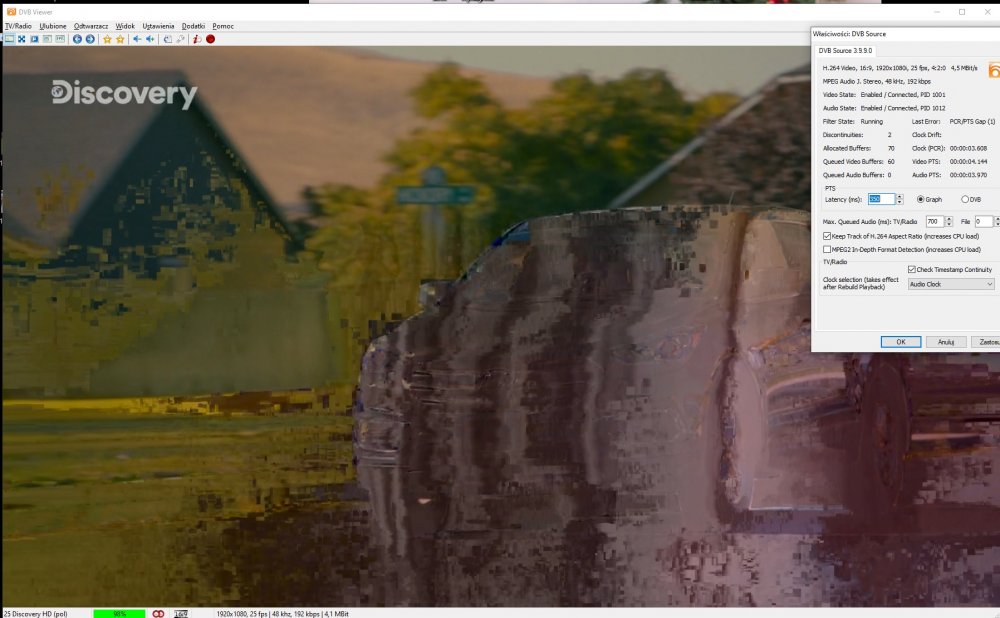Click the DVB Viewer title bar app icon
Screen dimensions: 1000x618
click(11, 11)
